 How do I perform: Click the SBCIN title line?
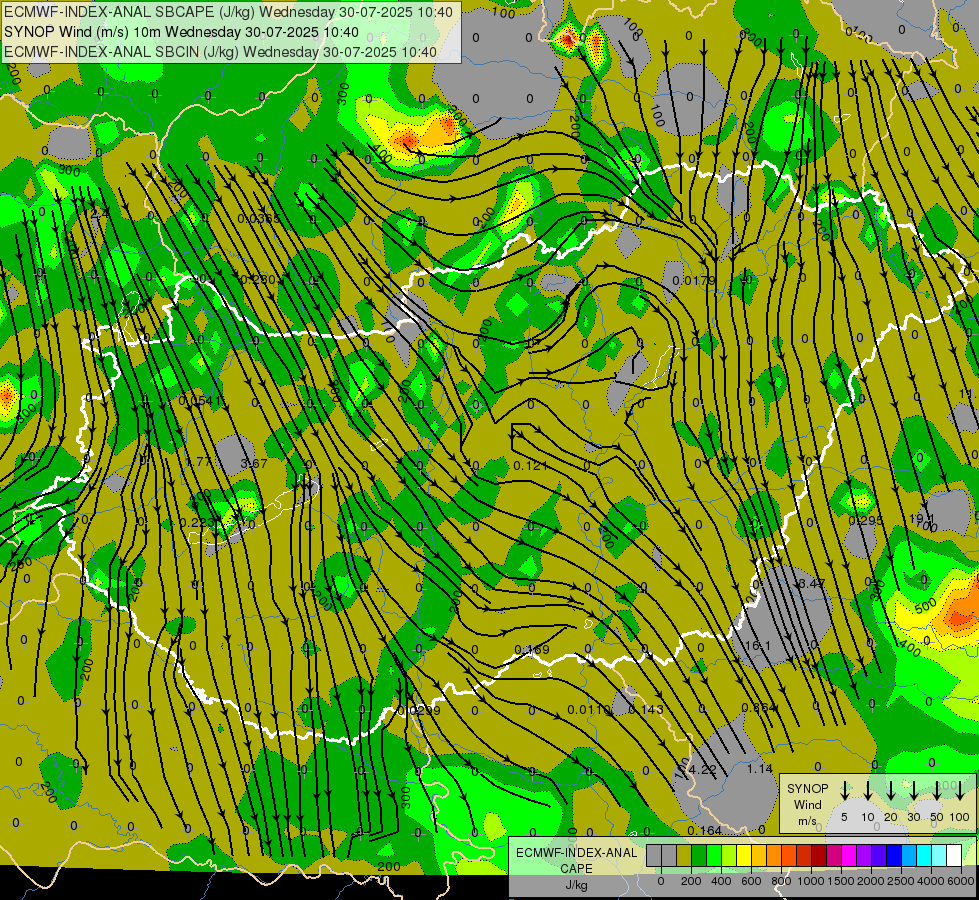(220, 52)
